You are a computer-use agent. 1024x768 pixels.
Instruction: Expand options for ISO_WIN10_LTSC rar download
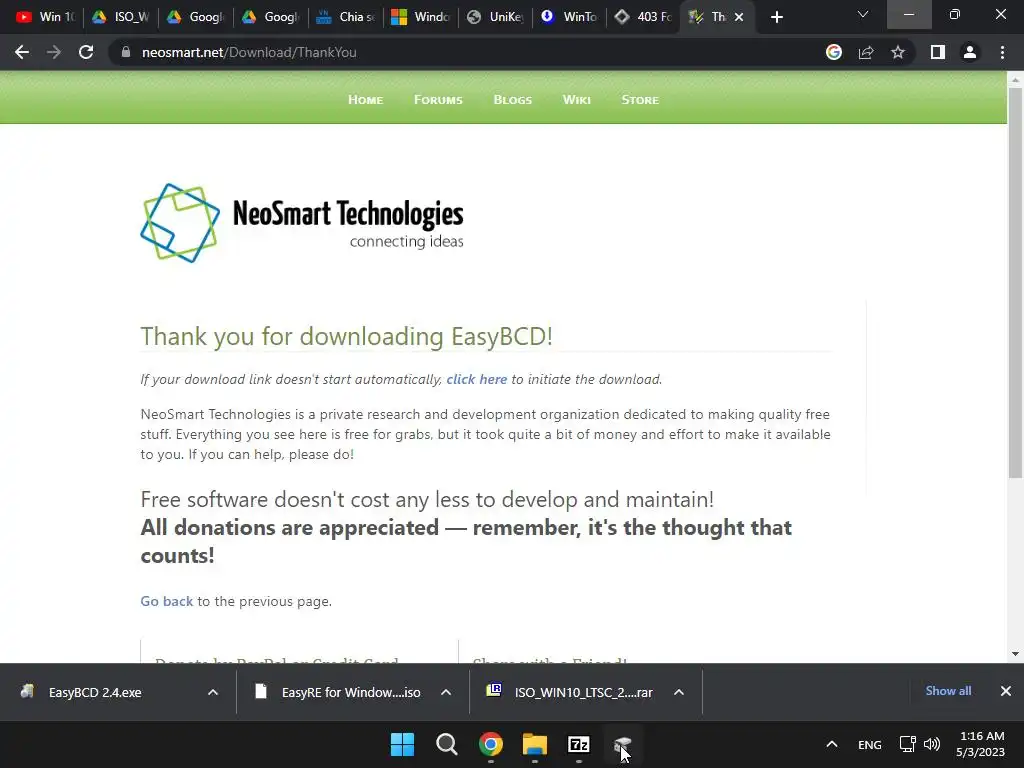click(x=679, y=692)
